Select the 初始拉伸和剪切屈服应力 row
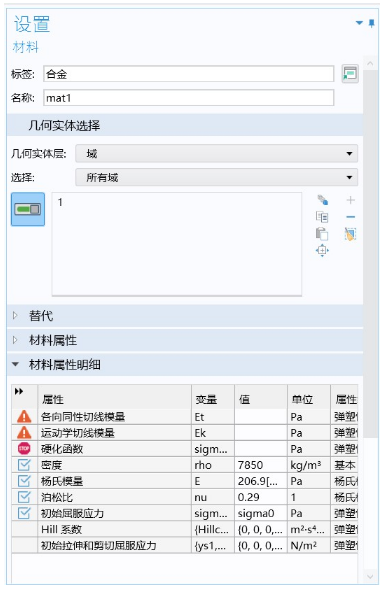This screenshot has height=592, width=387. [x=184, y=546]
